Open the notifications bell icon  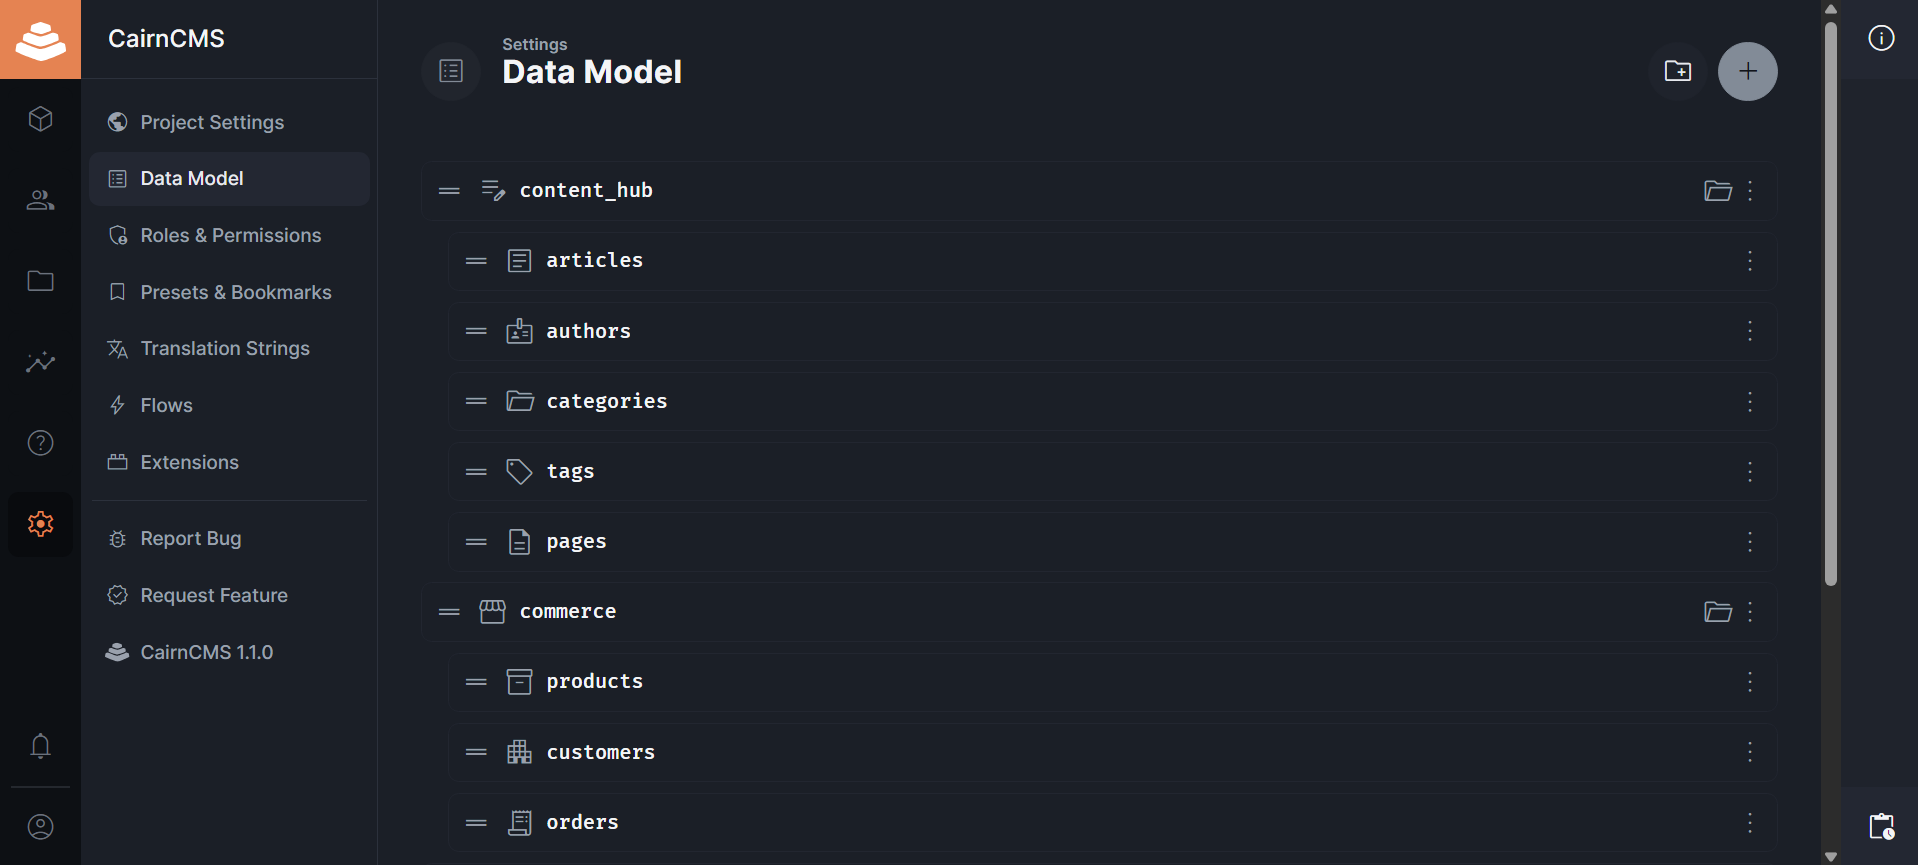click(x=40, y=746)
